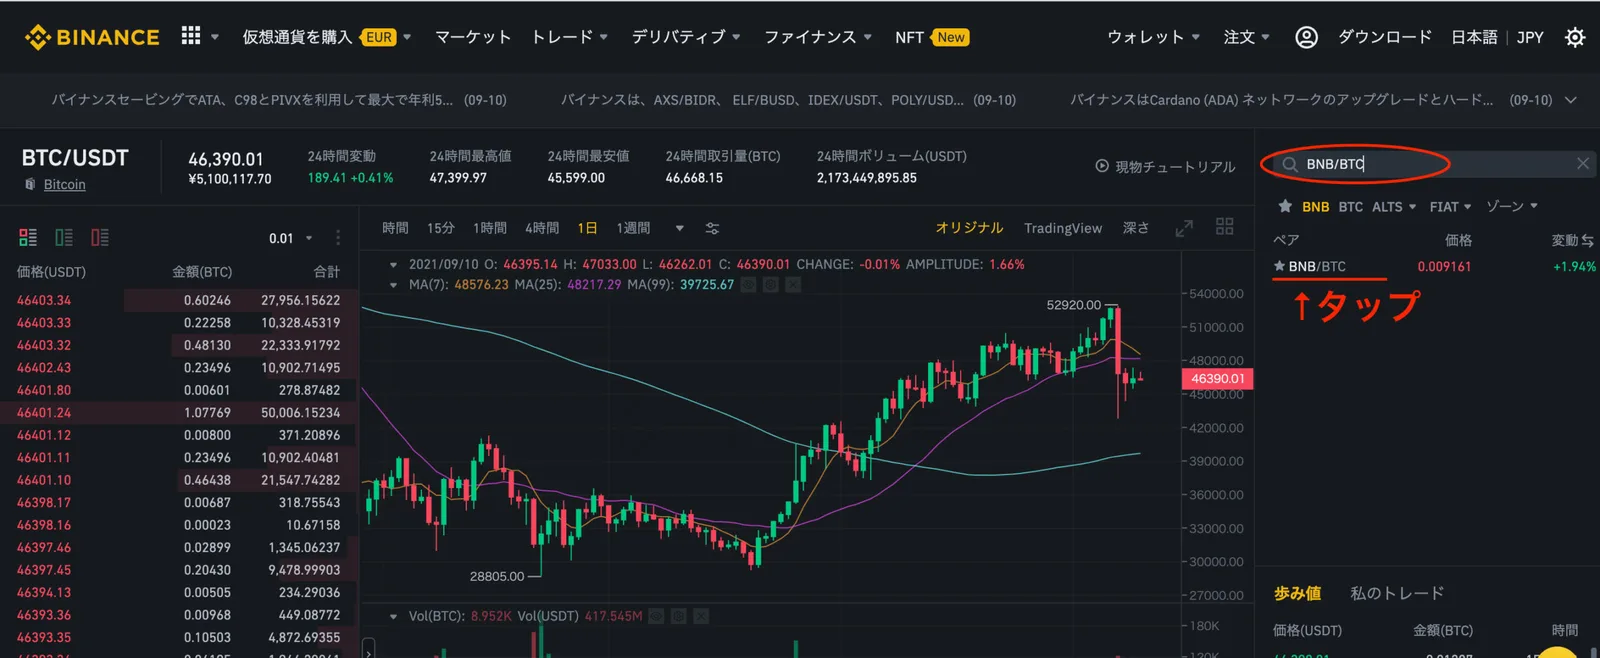Image resolution: width=1600 pixels, height=658 pixels.
Task: Go to the マーケット page
Action: coord(473,37)
